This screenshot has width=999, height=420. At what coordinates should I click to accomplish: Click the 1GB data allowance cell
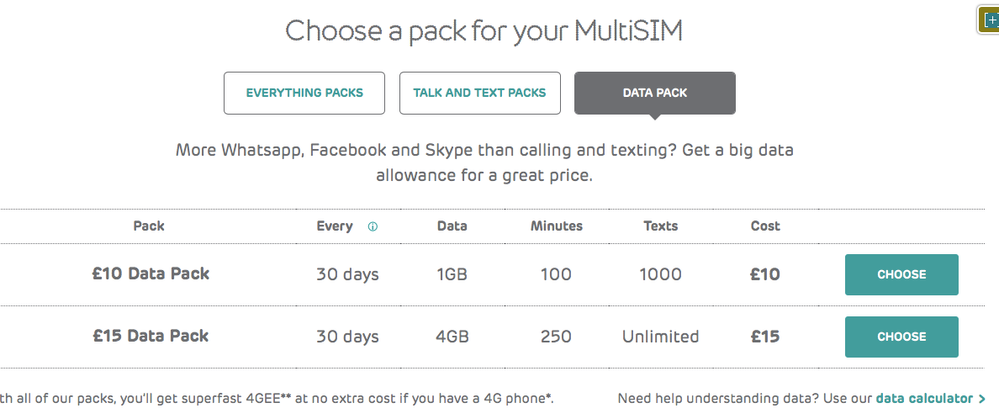coord(452,274)
